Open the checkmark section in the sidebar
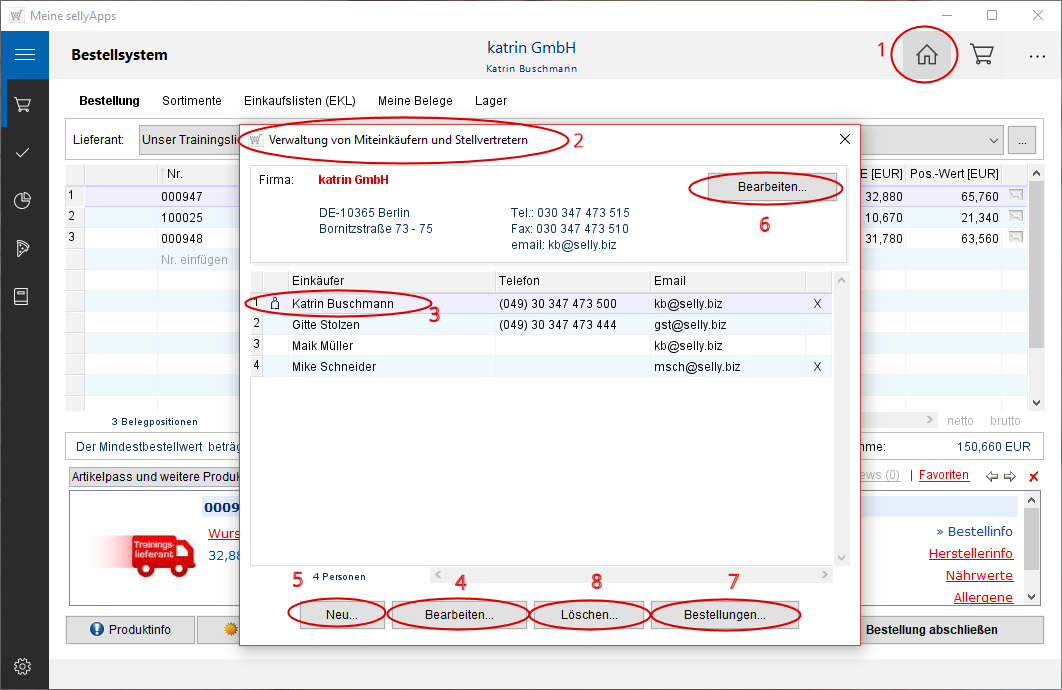1062x690 pixels. (x=24, y=152)
